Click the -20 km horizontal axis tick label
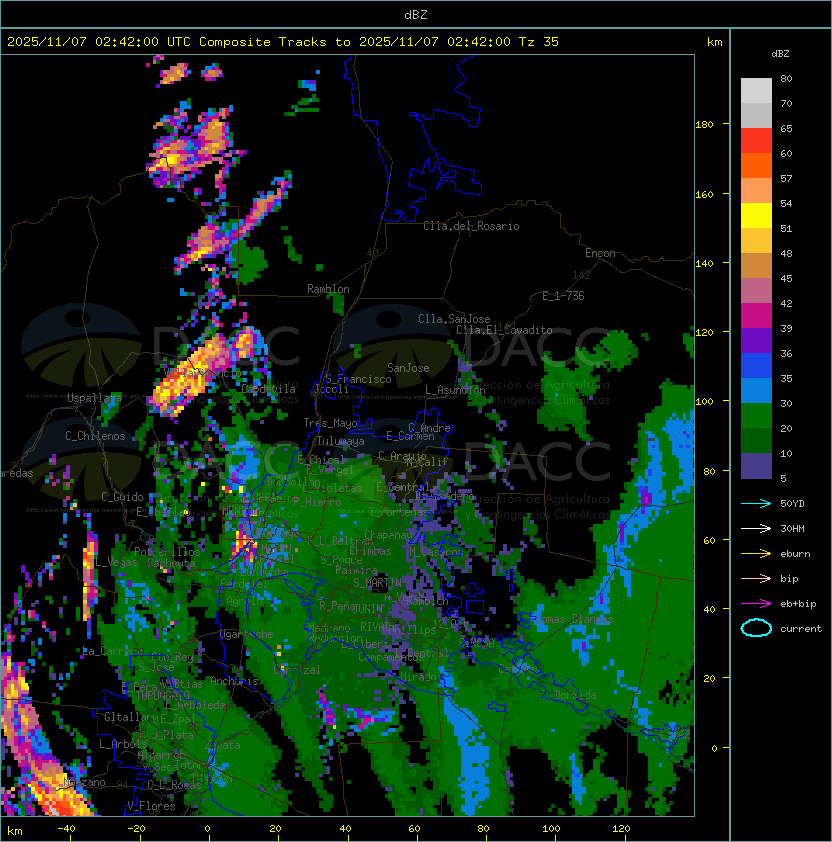This screenshot has height=842, width=832. pyautogui.click(x=136, y=829)
